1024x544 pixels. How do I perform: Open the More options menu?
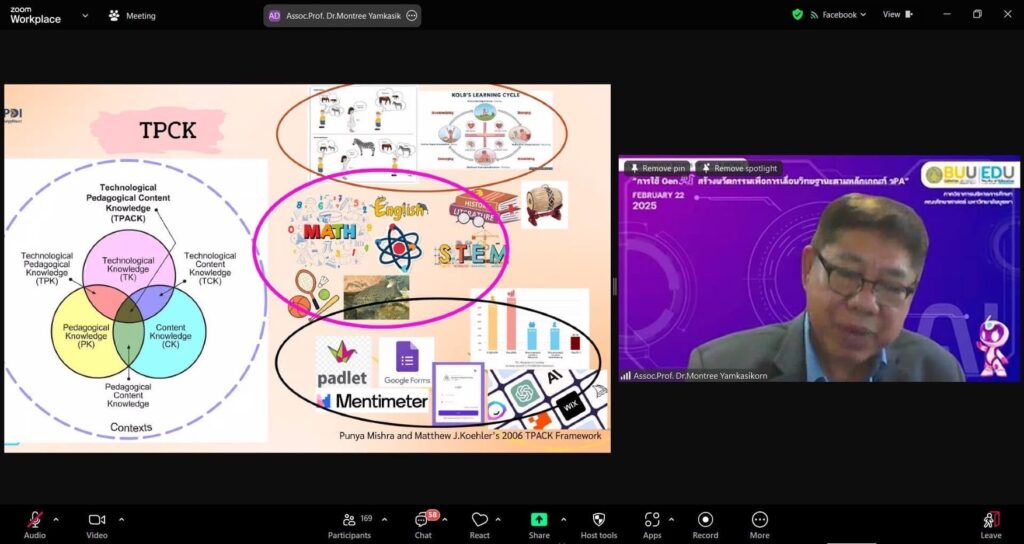tap(759, 520)
